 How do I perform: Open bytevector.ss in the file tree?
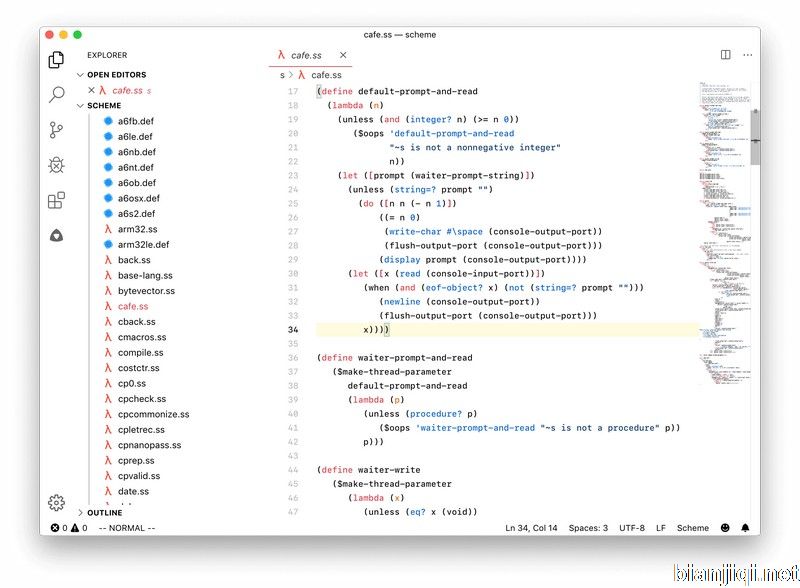[146, 291]
